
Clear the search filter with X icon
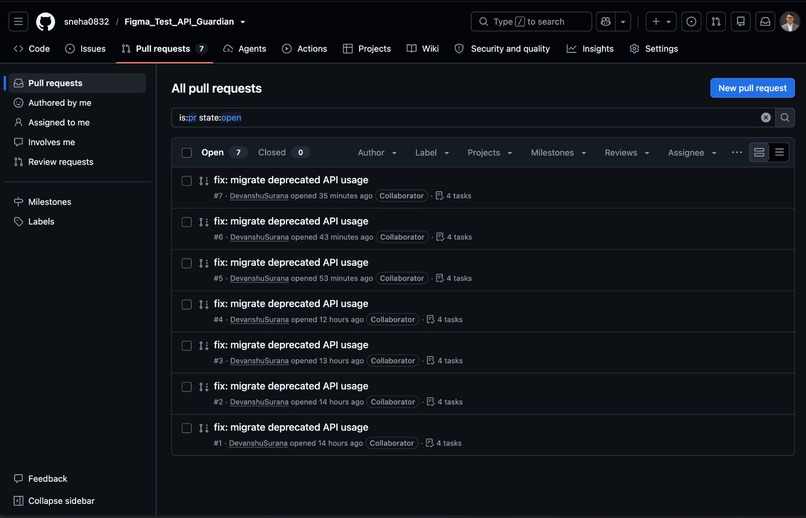point(765,118)
